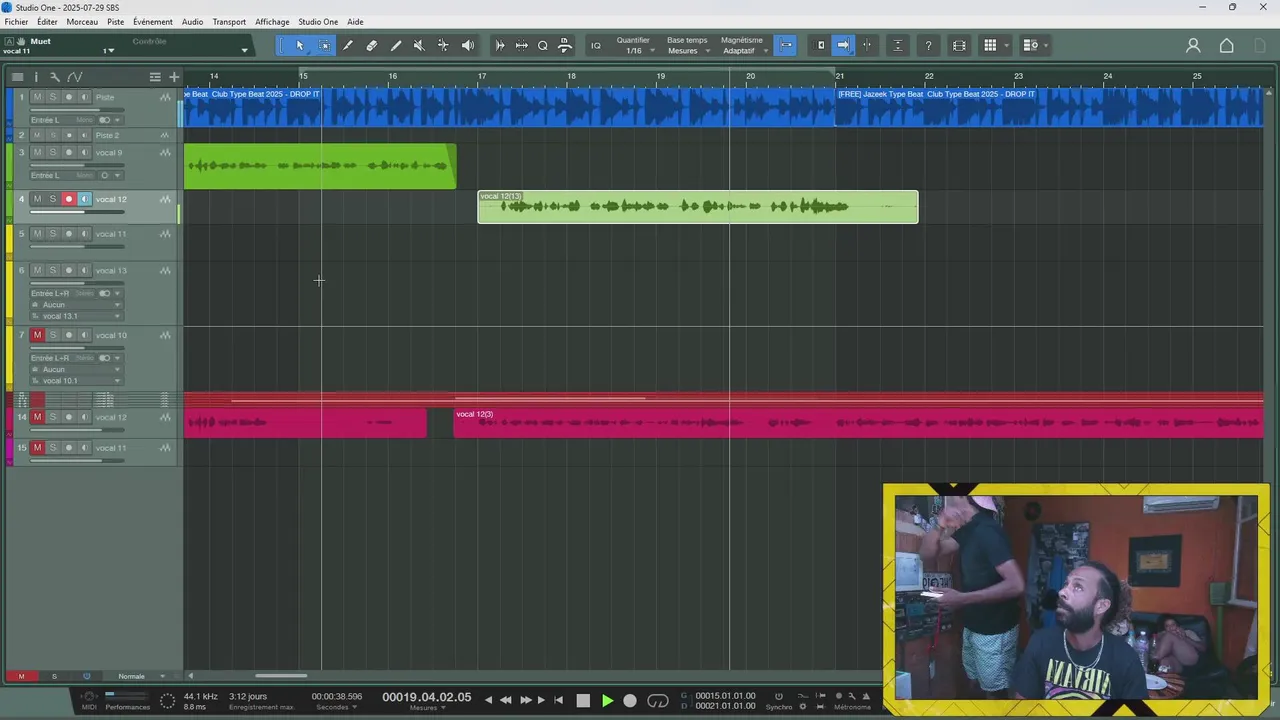
Task: Click the Fast forward transport button
Action: click(x=525, y=701)
